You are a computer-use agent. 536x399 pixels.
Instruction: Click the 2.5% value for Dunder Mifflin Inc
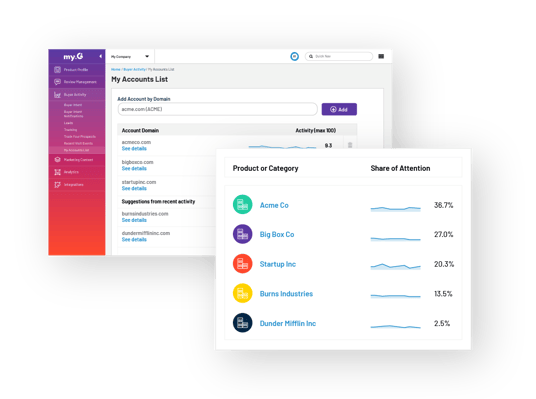coord(442,323)
